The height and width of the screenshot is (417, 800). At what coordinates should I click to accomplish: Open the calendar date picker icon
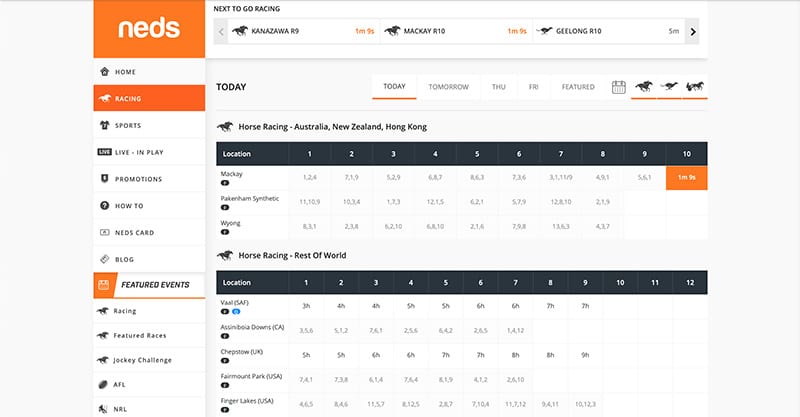[x=618, y=87]
